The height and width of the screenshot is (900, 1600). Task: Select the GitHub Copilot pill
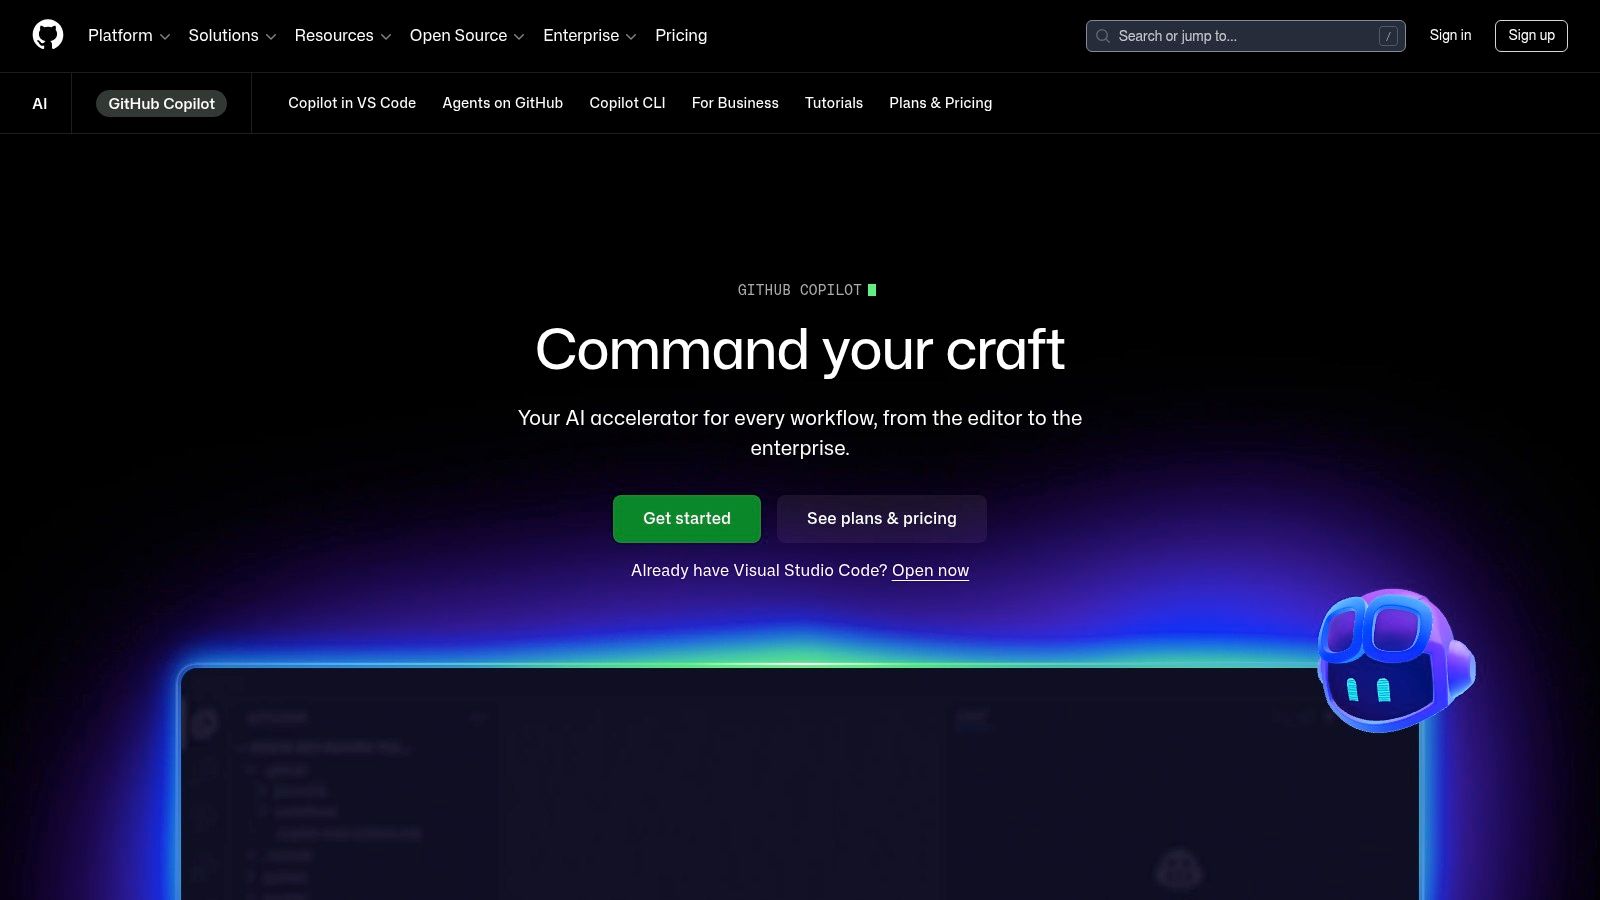coord(161,103)
